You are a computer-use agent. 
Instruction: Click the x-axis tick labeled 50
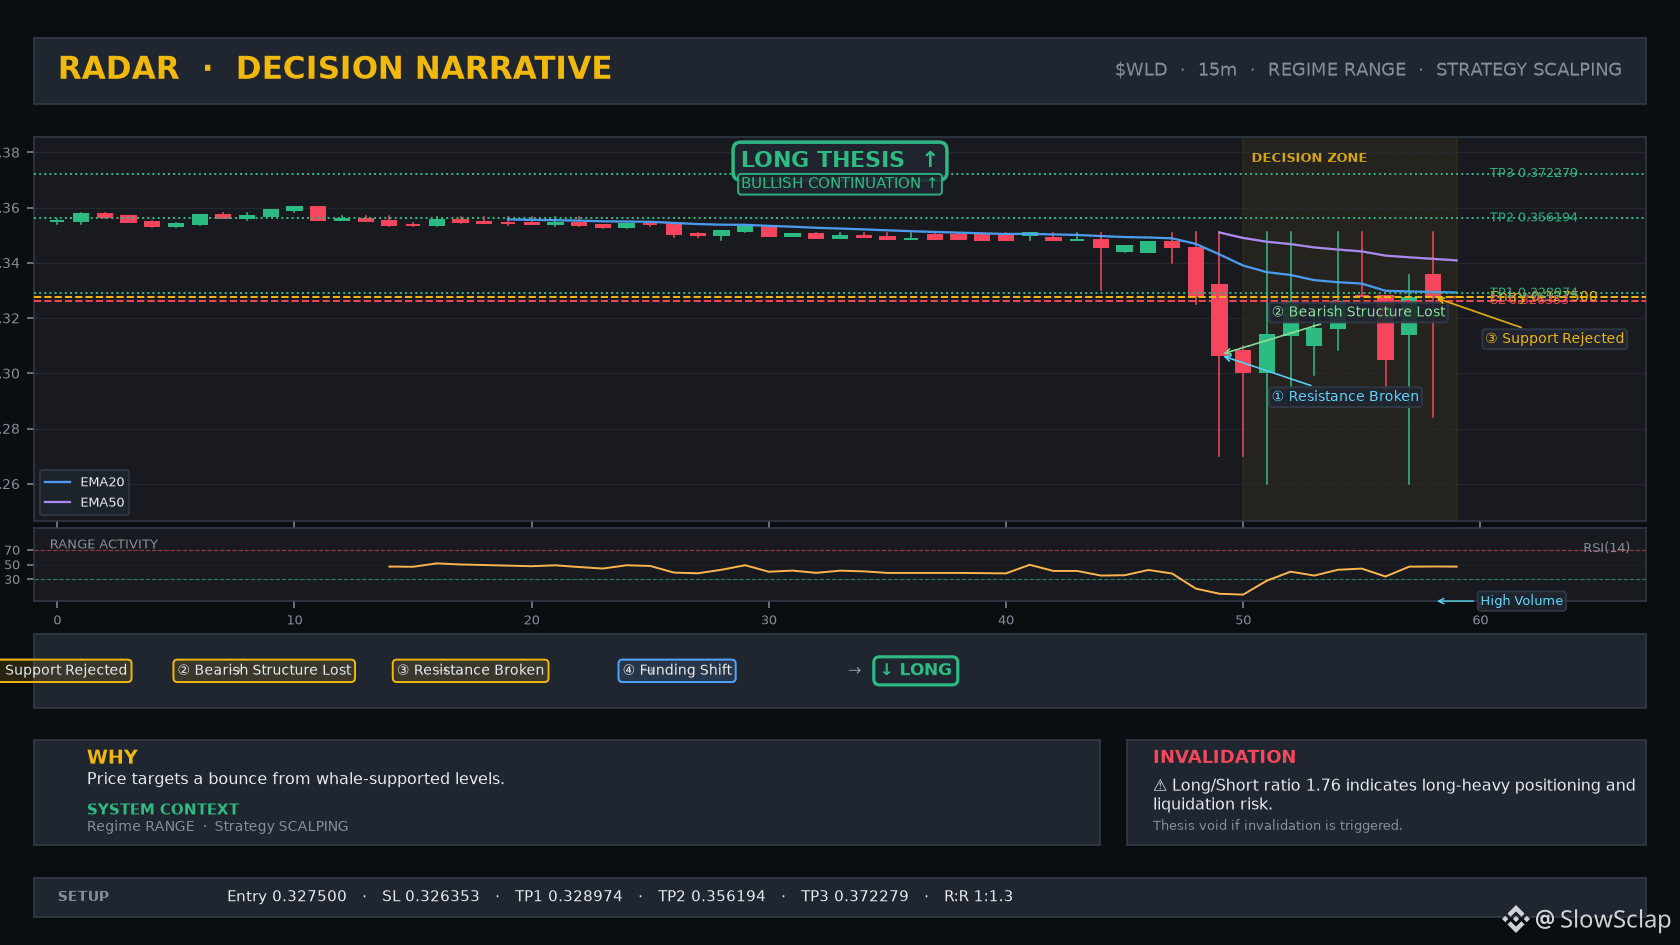point(1243,620)
